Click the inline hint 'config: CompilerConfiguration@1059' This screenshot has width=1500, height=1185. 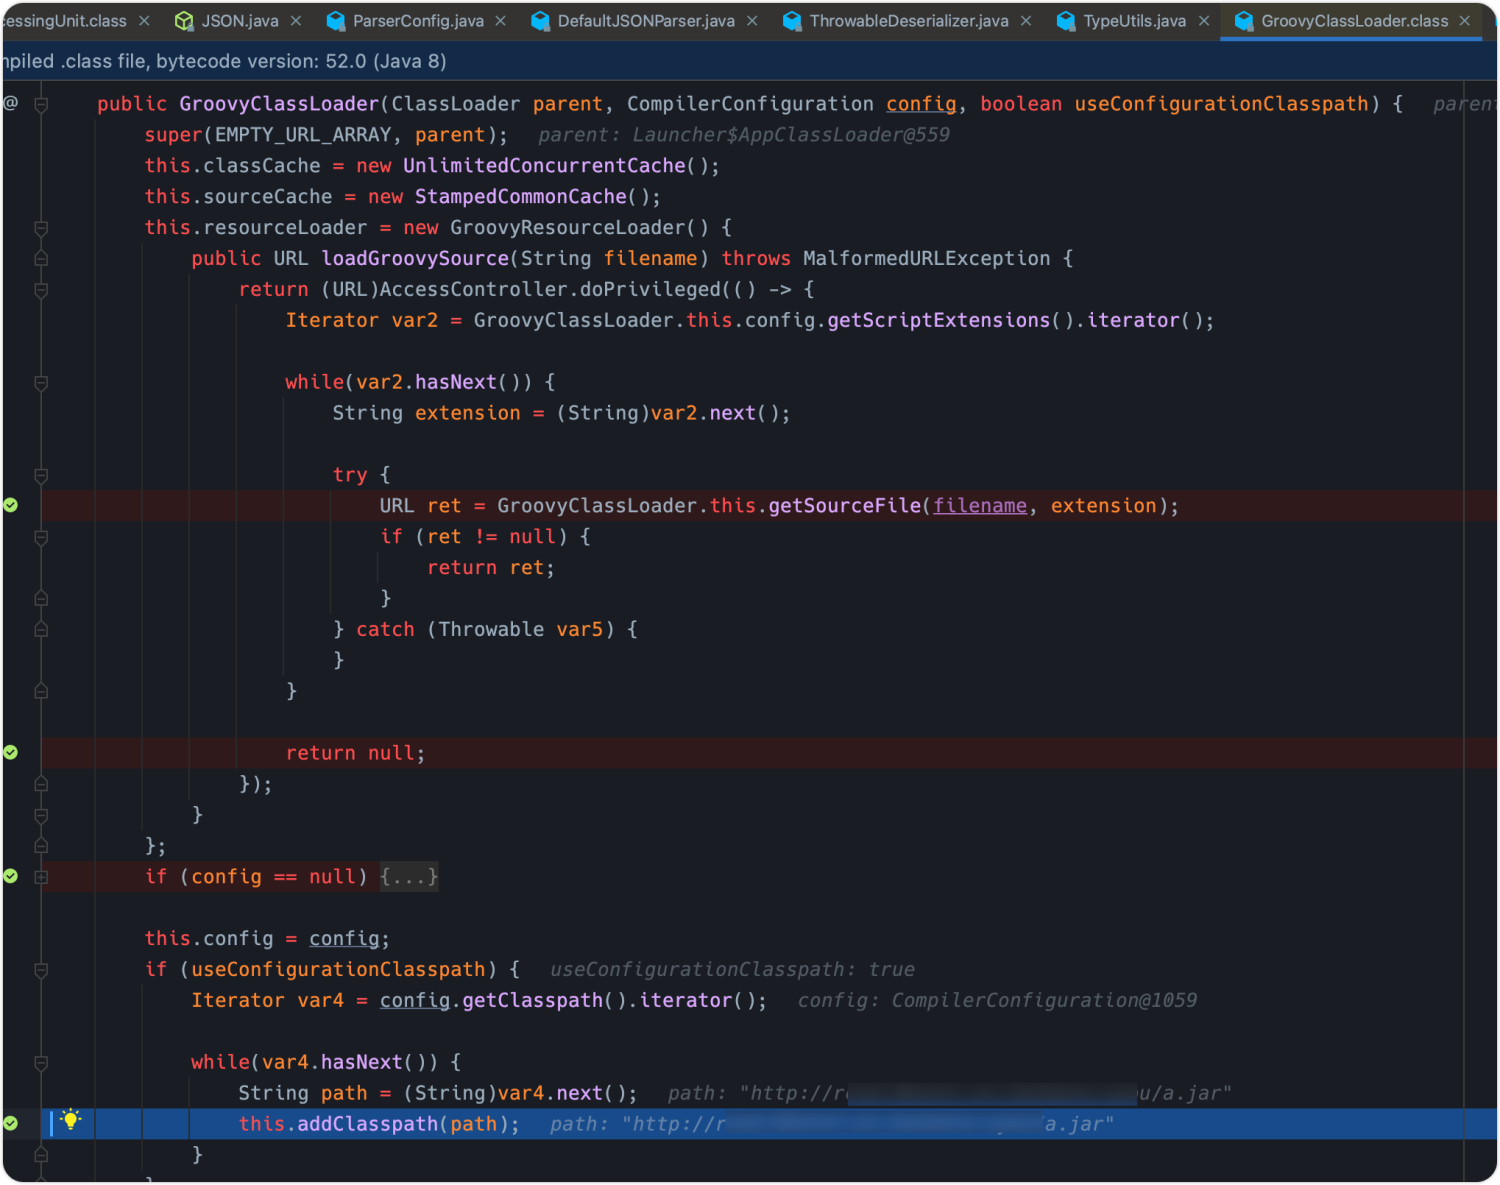point(997,1001)
